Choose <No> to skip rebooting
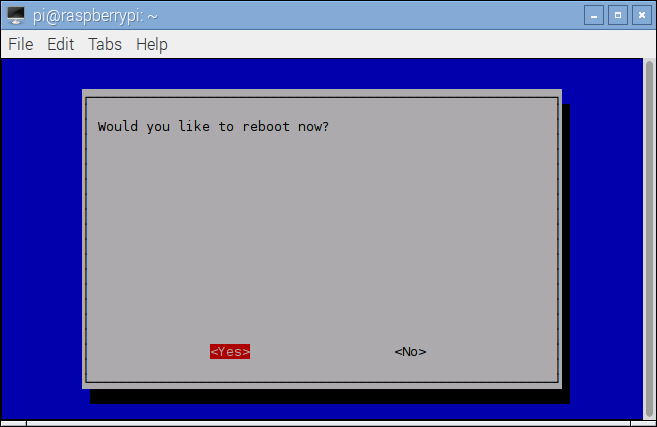The image size is (657, 427). pos(410,352)
